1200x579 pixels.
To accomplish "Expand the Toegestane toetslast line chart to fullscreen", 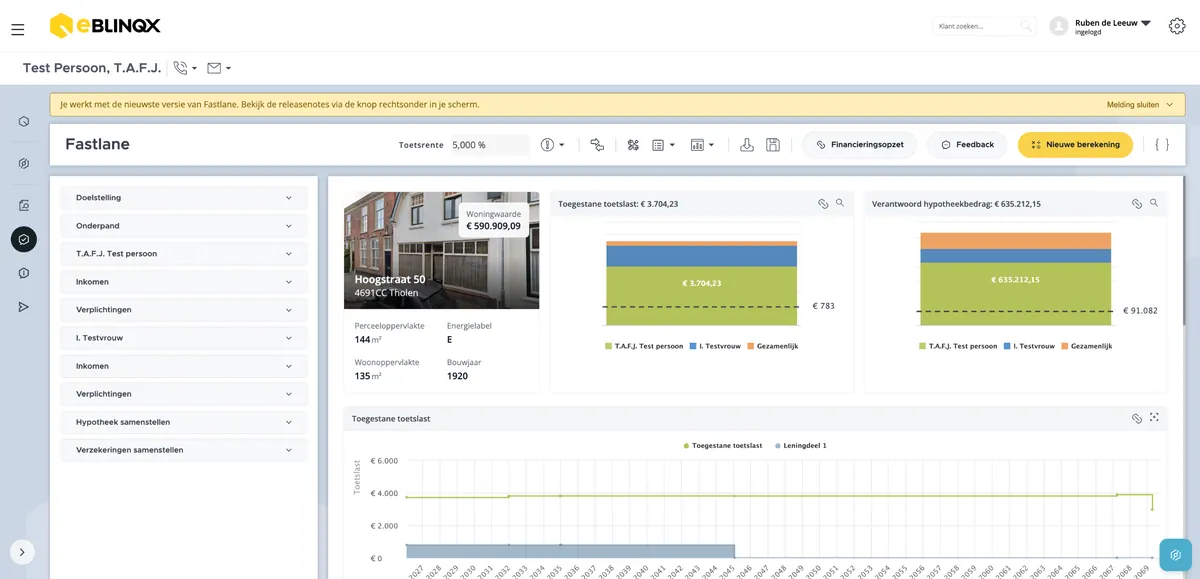I will (x=1154, y=418).
